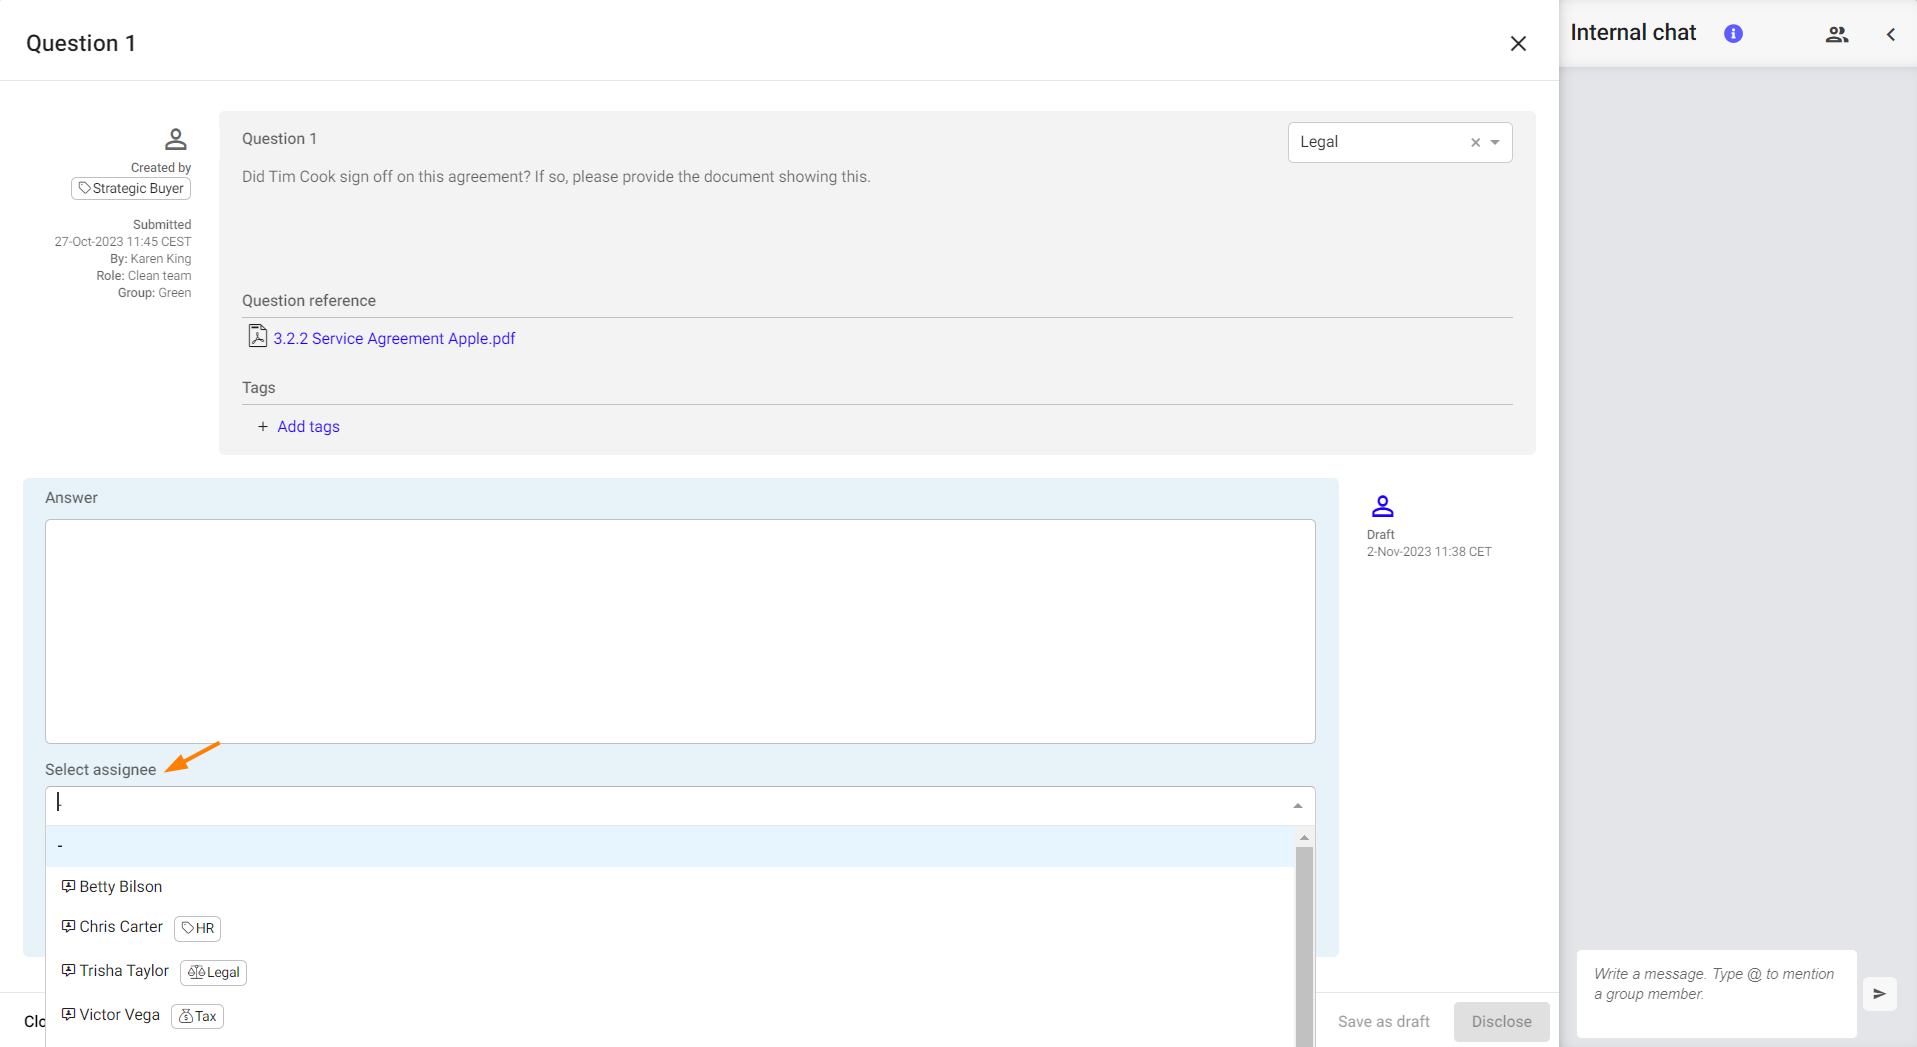This screenshot has width=1917, height=1047.
Task: Click the assignee list scrollbar
Action: (1304, 940)
